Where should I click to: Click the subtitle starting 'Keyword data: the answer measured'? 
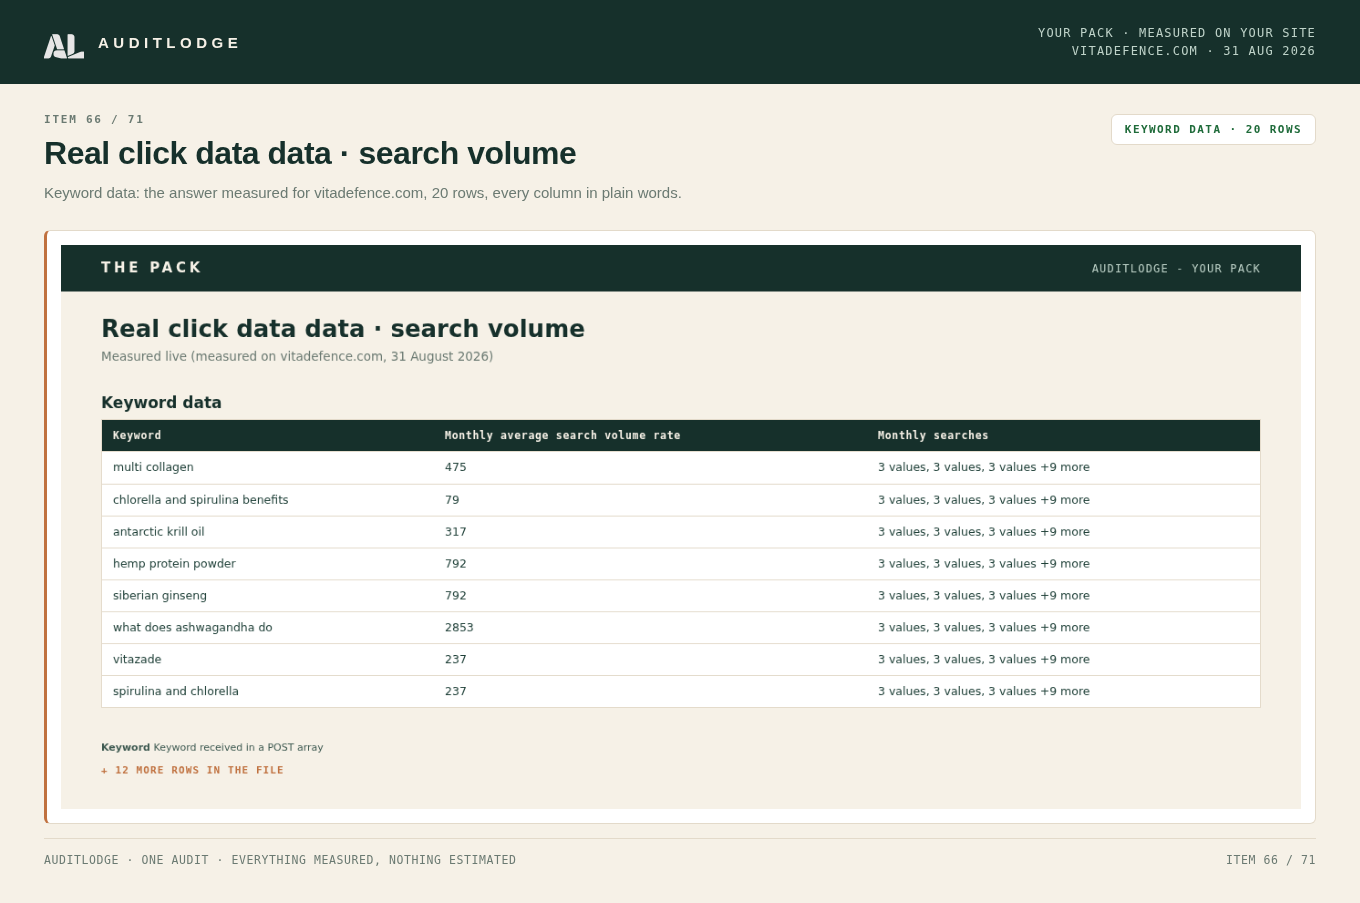coord(363,193)
